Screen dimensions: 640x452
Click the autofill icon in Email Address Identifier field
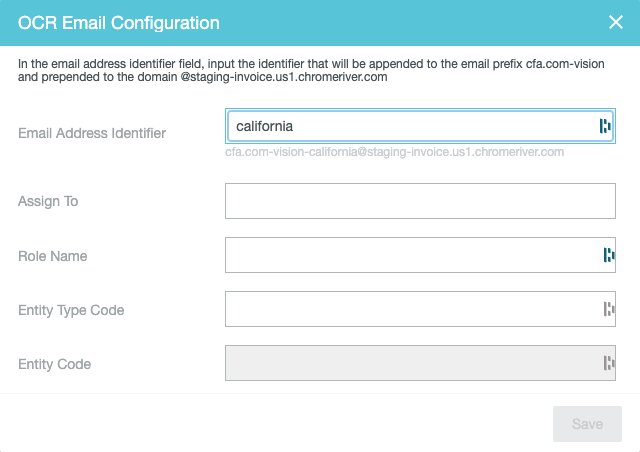pos(604,126)
